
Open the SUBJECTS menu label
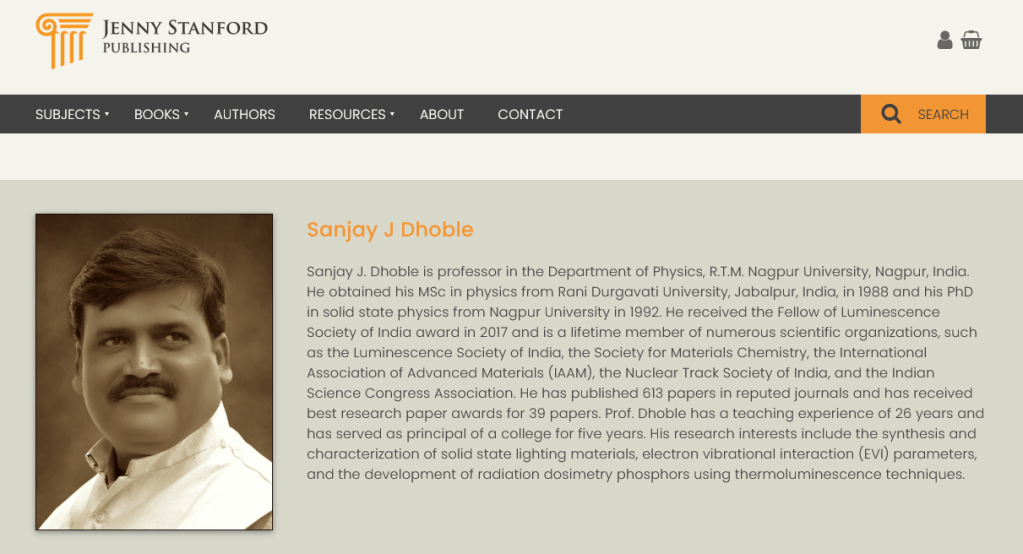pos(67,114)
